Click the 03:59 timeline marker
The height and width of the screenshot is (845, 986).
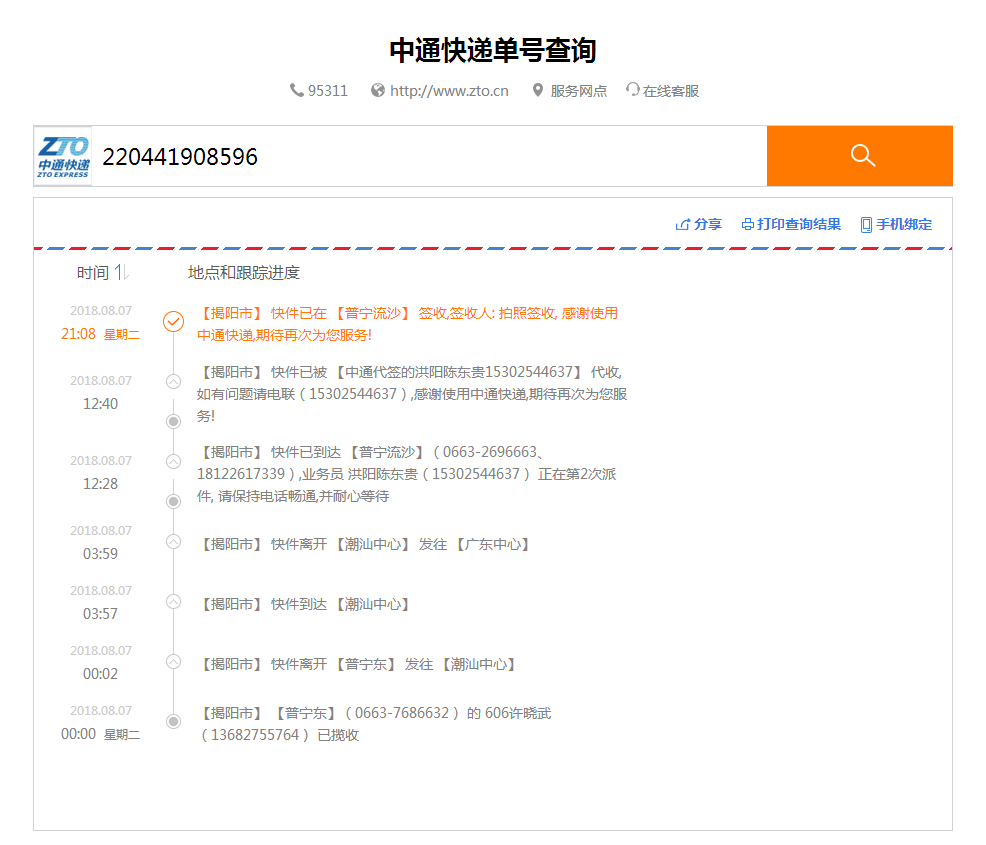coord(174,541)
